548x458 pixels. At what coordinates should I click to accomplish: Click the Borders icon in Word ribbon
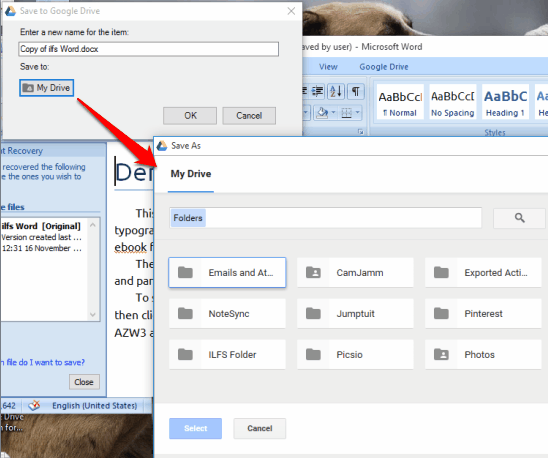pyautogui.click(x=346, y=113)
